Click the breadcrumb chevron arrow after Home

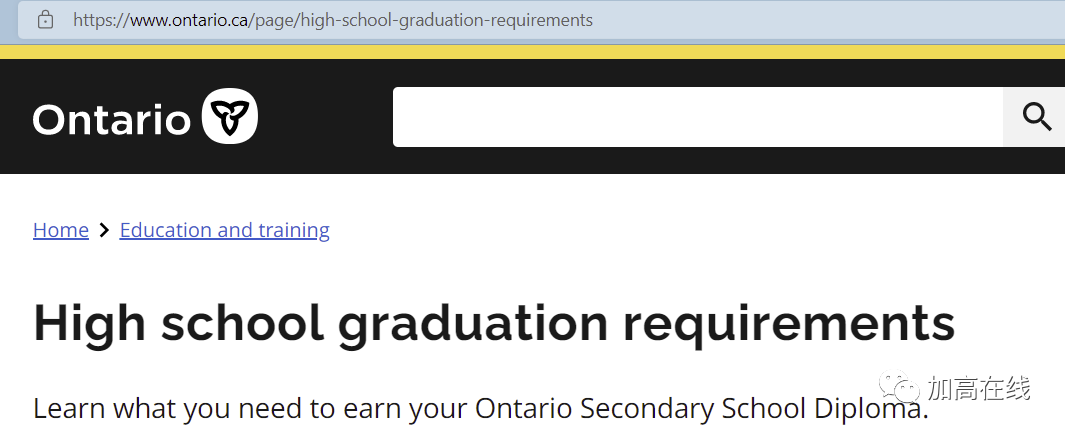104,230
